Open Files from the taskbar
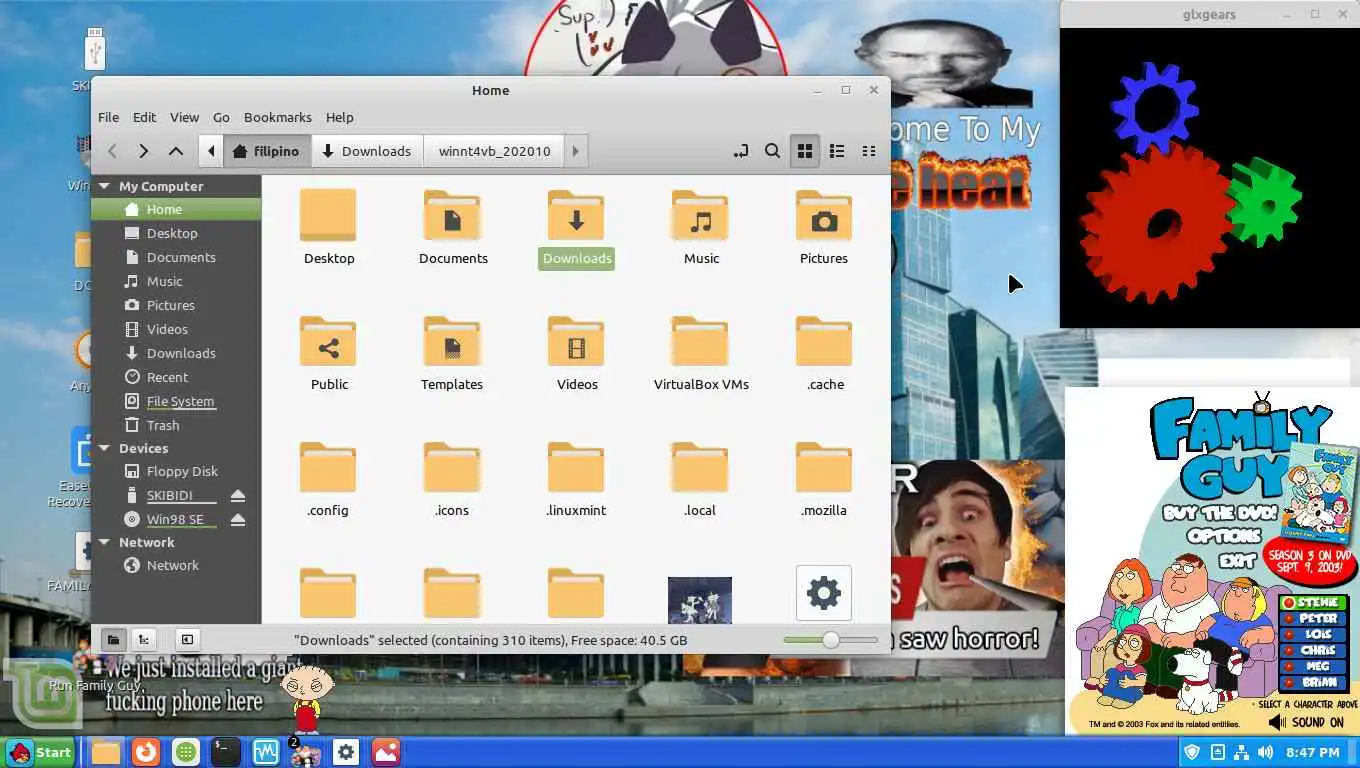Screen dimensions: 1360x768 tap(106, 752)
